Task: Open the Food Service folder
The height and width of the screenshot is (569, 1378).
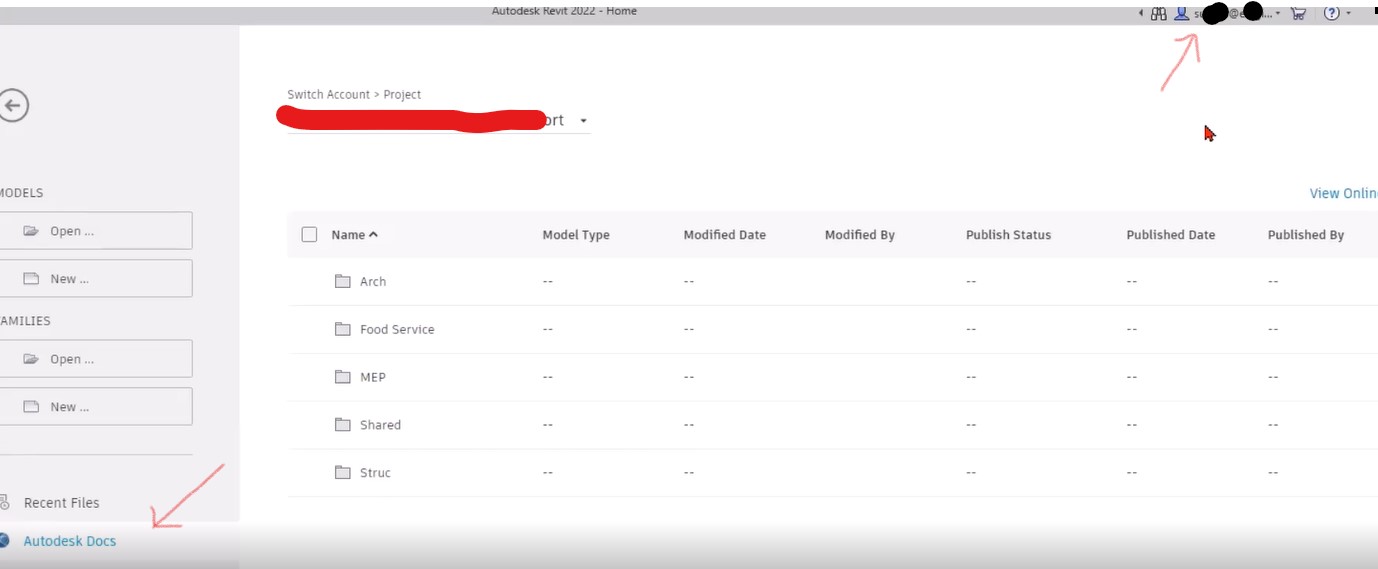Action: point(397,329)
